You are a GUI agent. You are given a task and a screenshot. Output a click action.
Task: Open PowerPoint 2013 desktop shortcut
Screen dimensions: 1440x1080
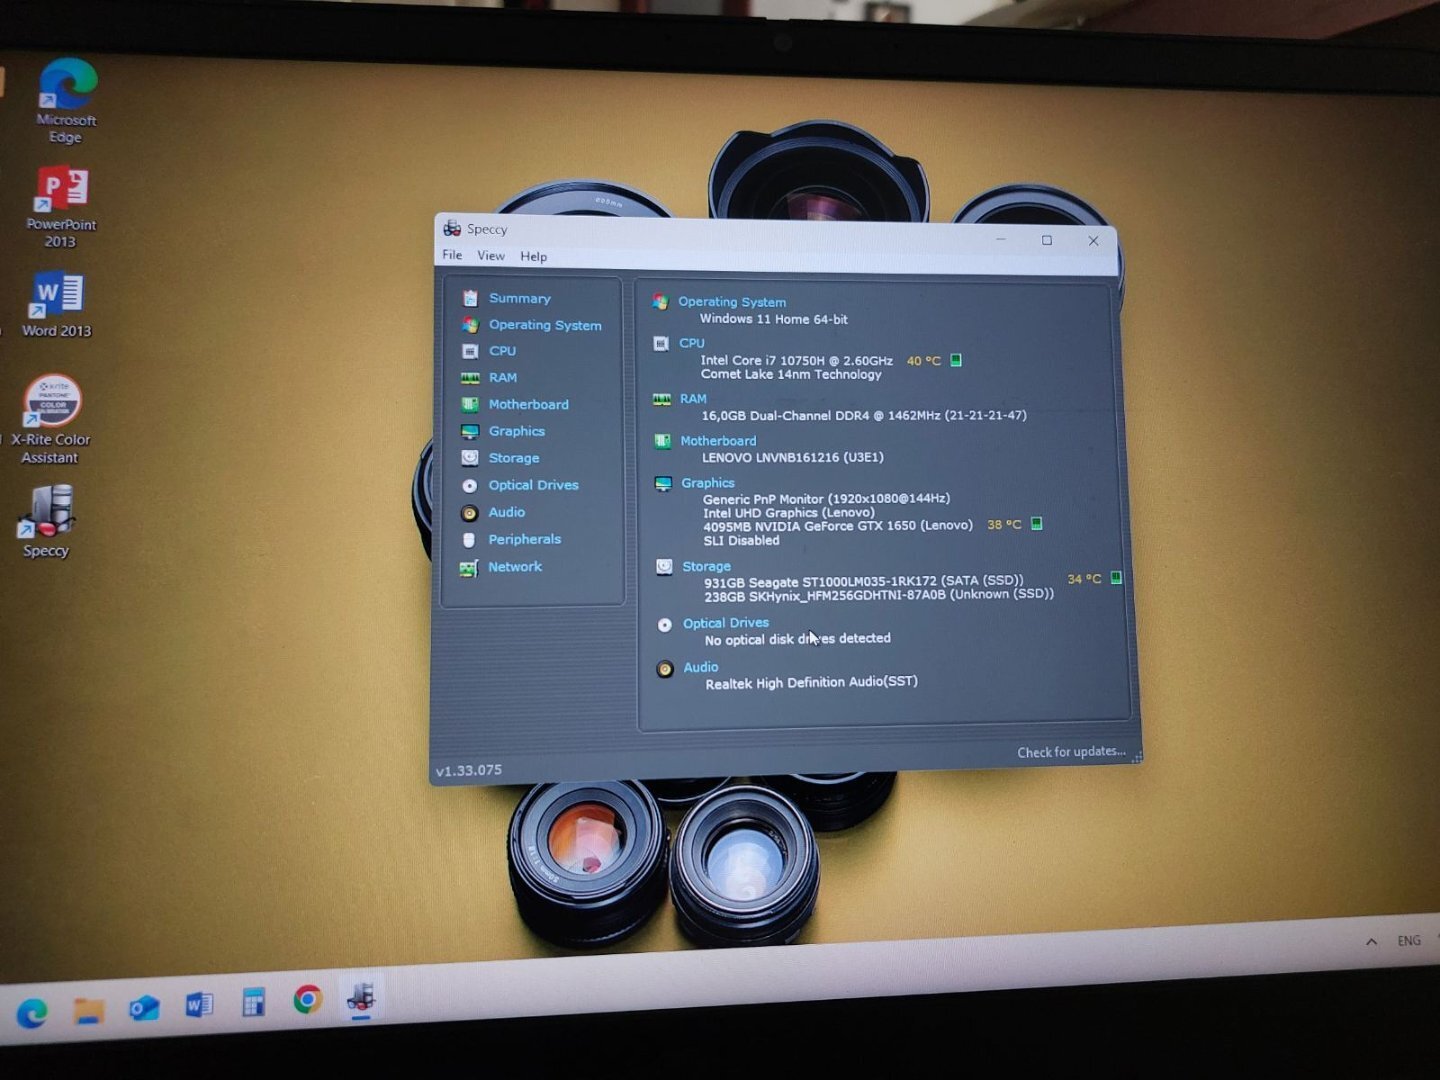click(61, 207)
